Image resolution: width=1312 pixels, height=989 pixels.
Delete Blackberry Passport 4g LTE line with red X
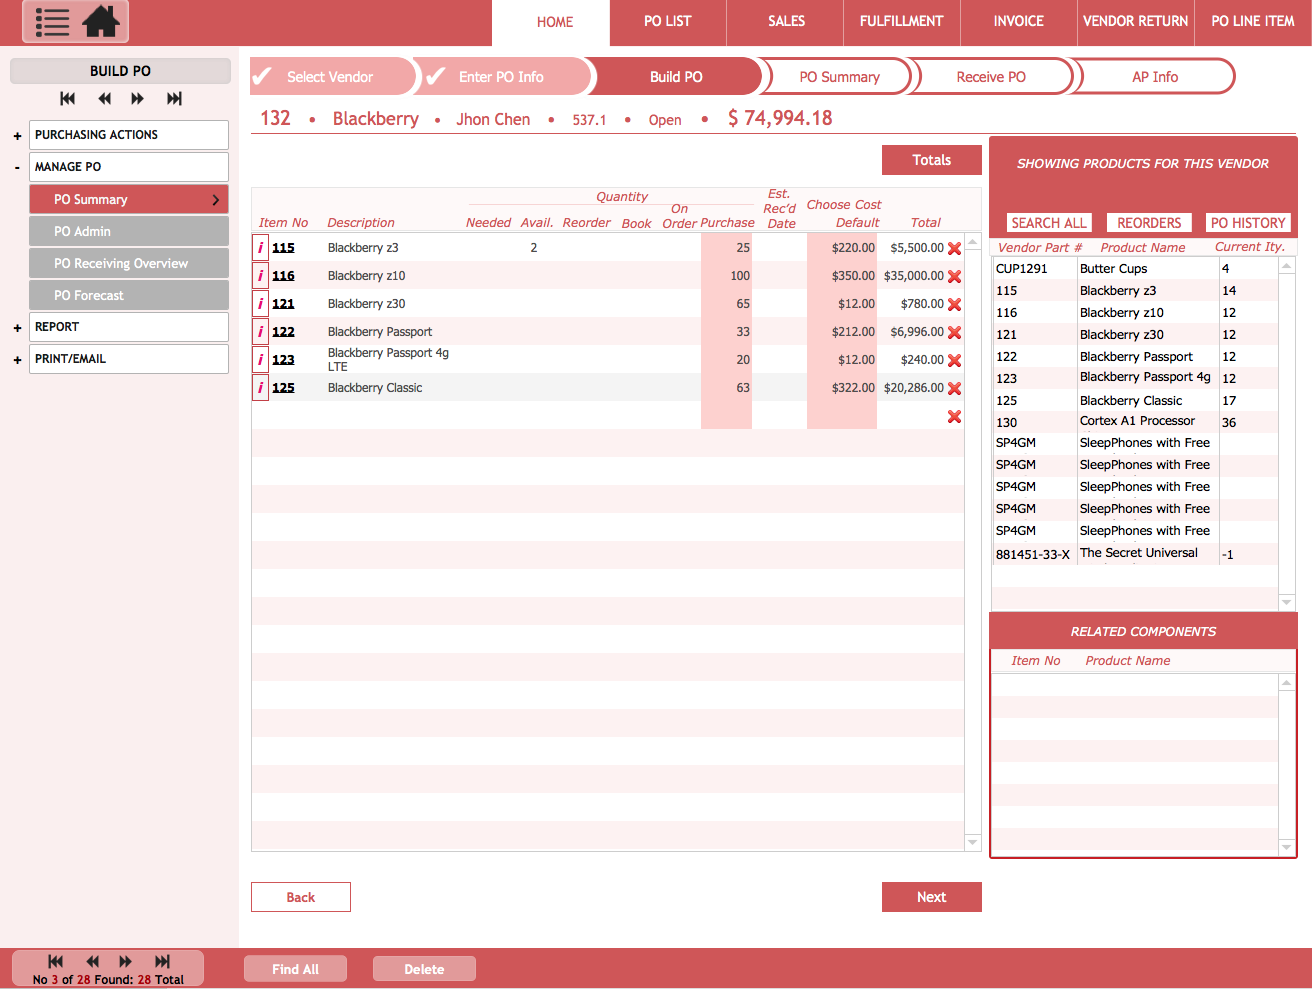[x=954, y=360]
